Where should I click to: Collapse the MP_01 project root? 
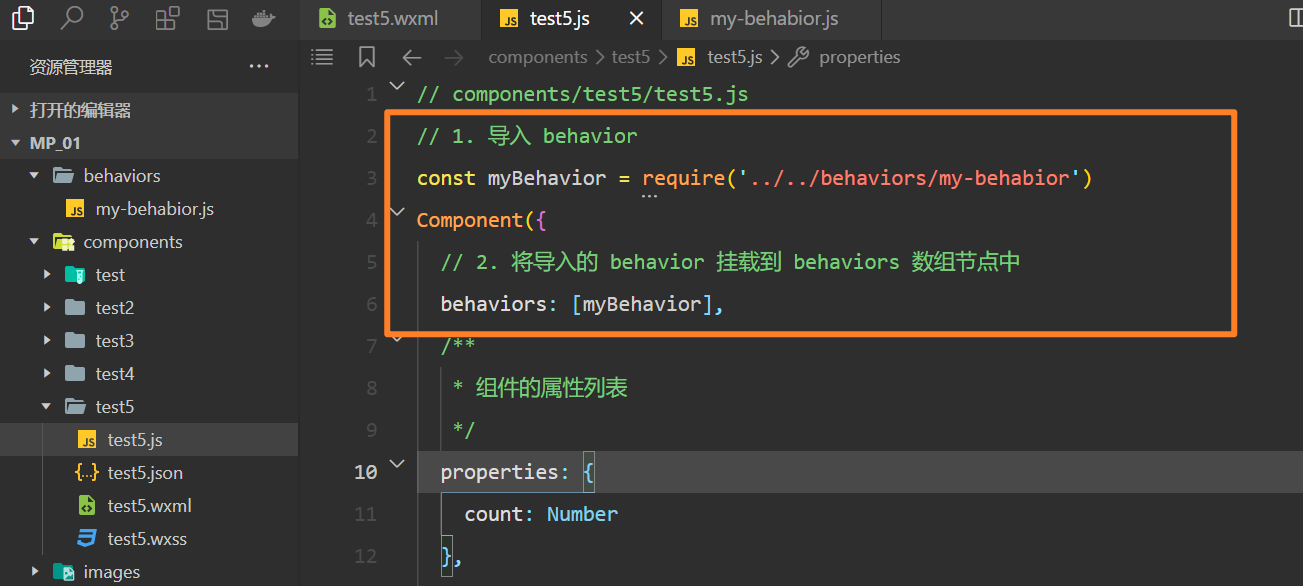tap(149, 143)
